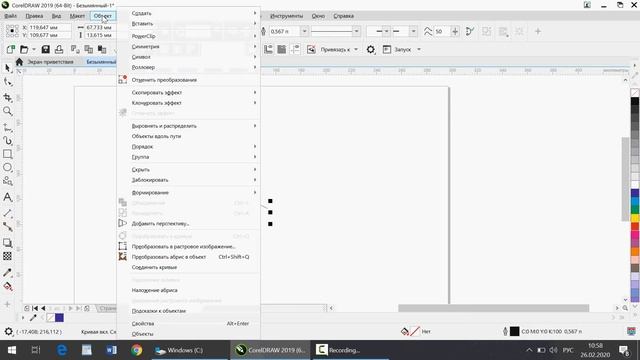Expand the Формирование submenu

(x=189, y=193)
